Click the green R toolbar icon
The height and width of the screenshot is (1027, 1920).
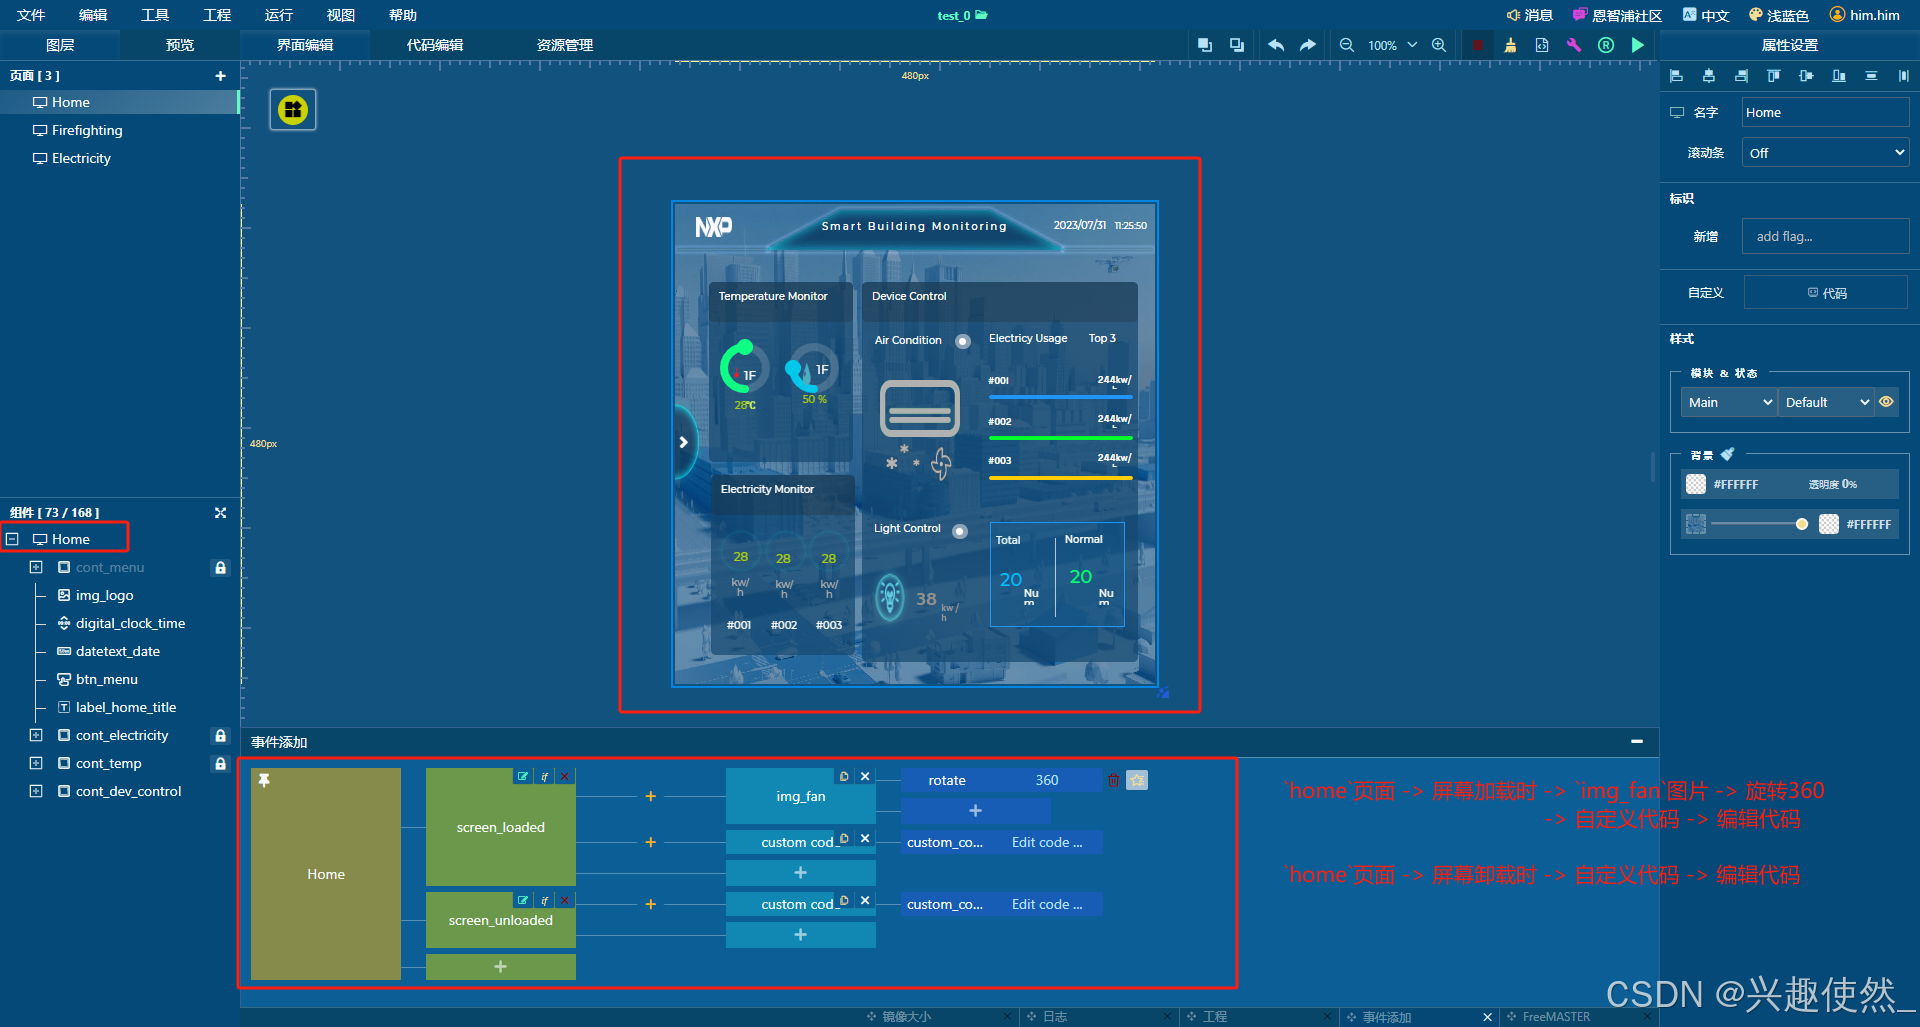point(1606,45)
